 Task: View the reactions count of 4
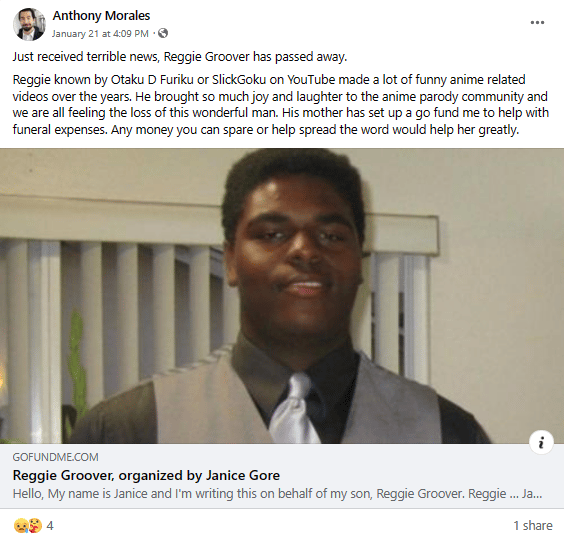[x=50, y=526]
